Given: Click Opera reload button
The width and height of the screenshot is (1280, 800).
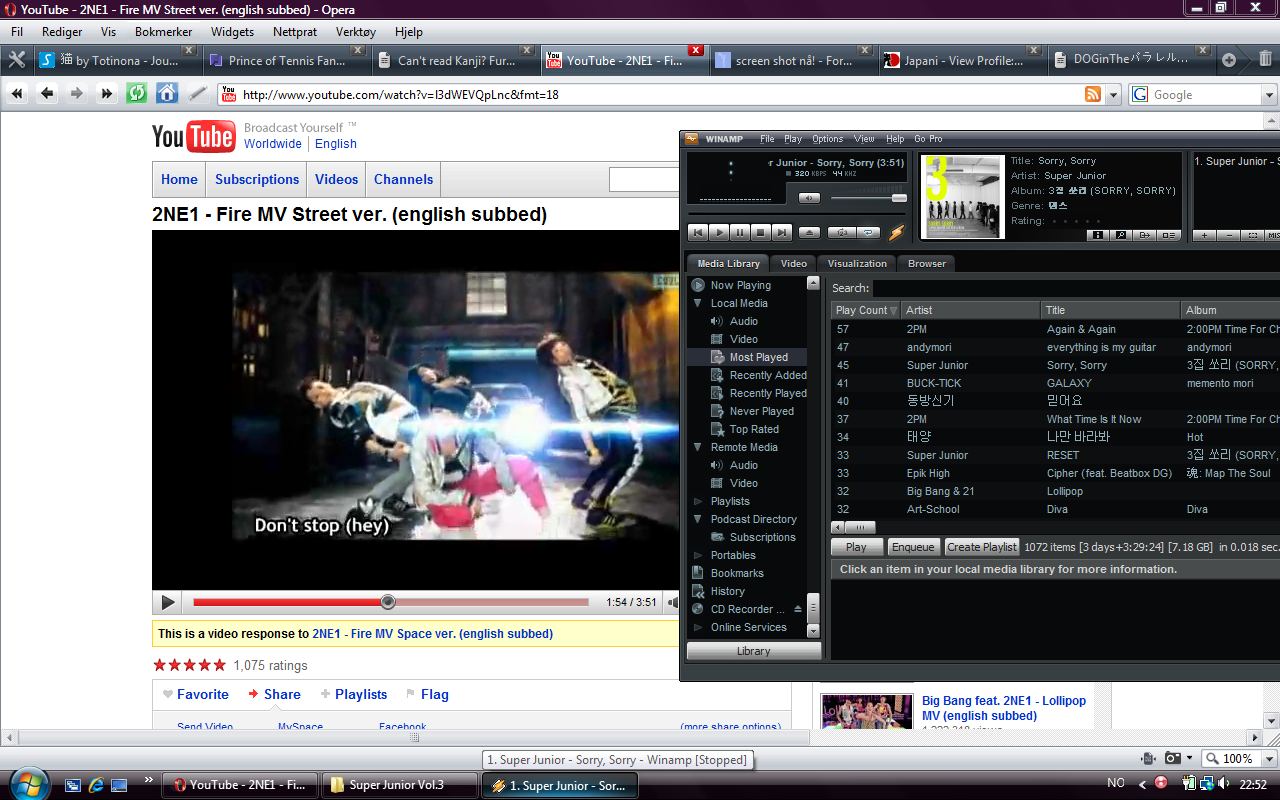Looking at the screenshot, I should [x=136, y=94].
